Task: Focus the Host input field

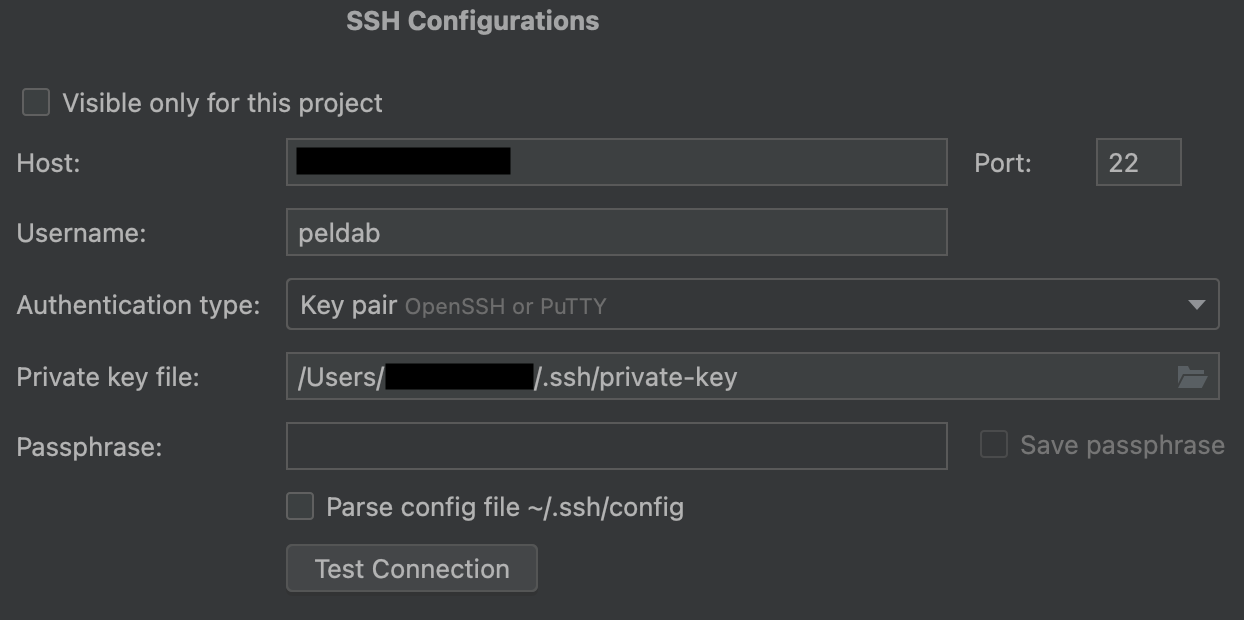Action: click(615, 162)
